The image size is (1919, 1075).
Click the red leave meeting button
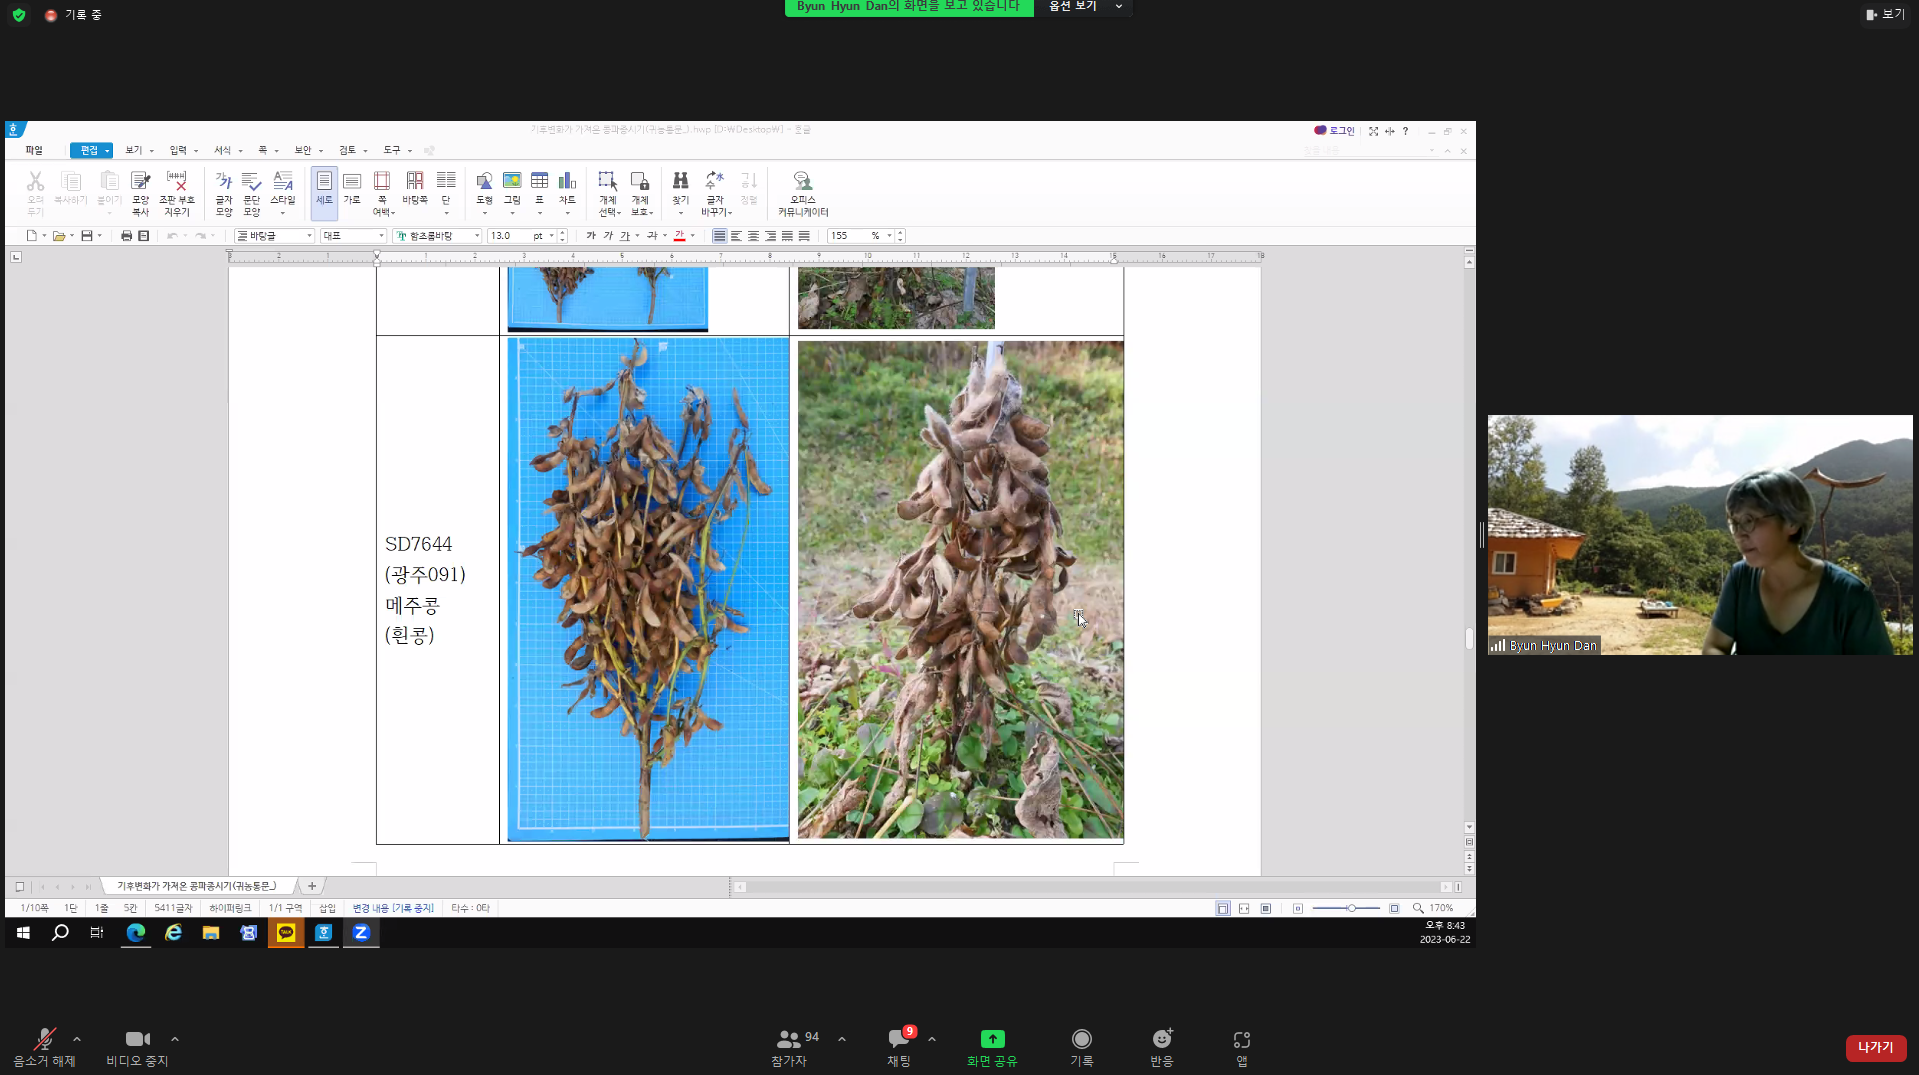click(x=1875, y=1047)
